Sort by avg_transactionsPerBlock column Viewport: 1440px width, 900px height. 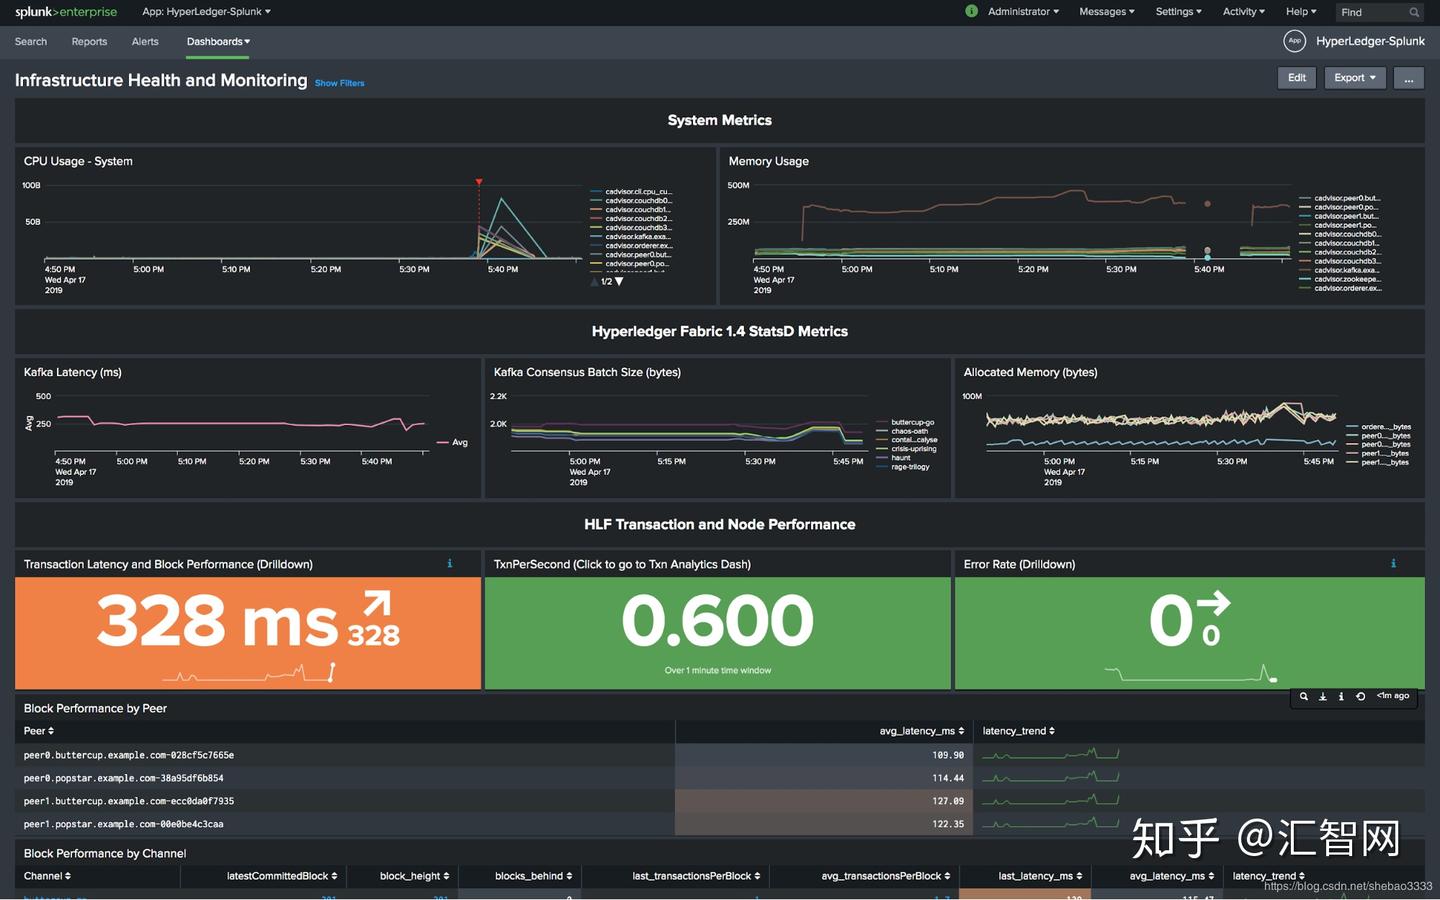pyautogui.click(x=886, y=876)
